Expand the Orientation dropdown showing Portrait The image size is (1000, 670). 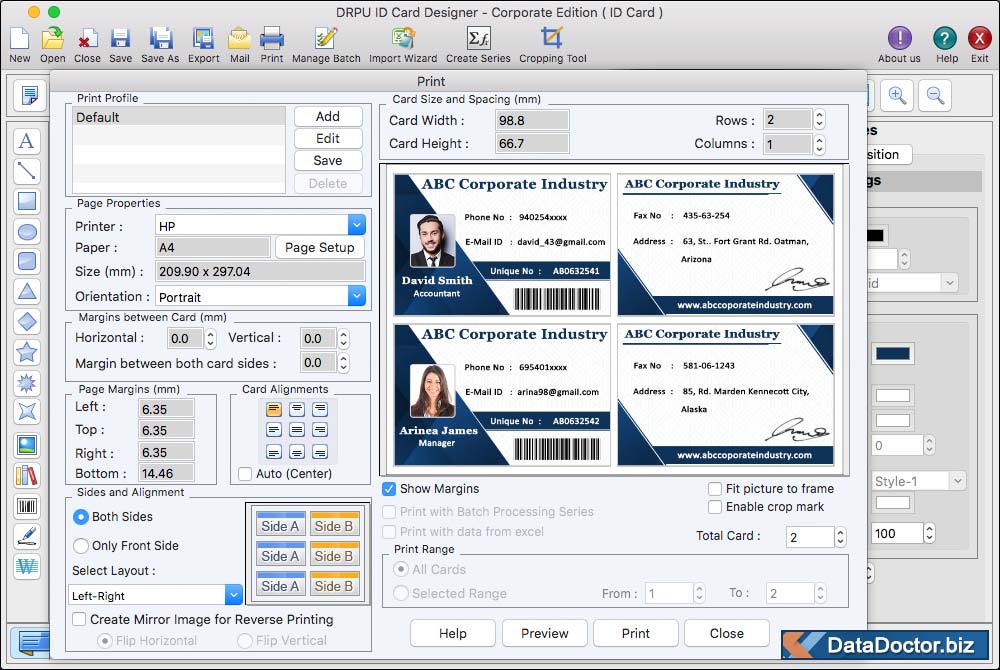click(x=357, y=296)
